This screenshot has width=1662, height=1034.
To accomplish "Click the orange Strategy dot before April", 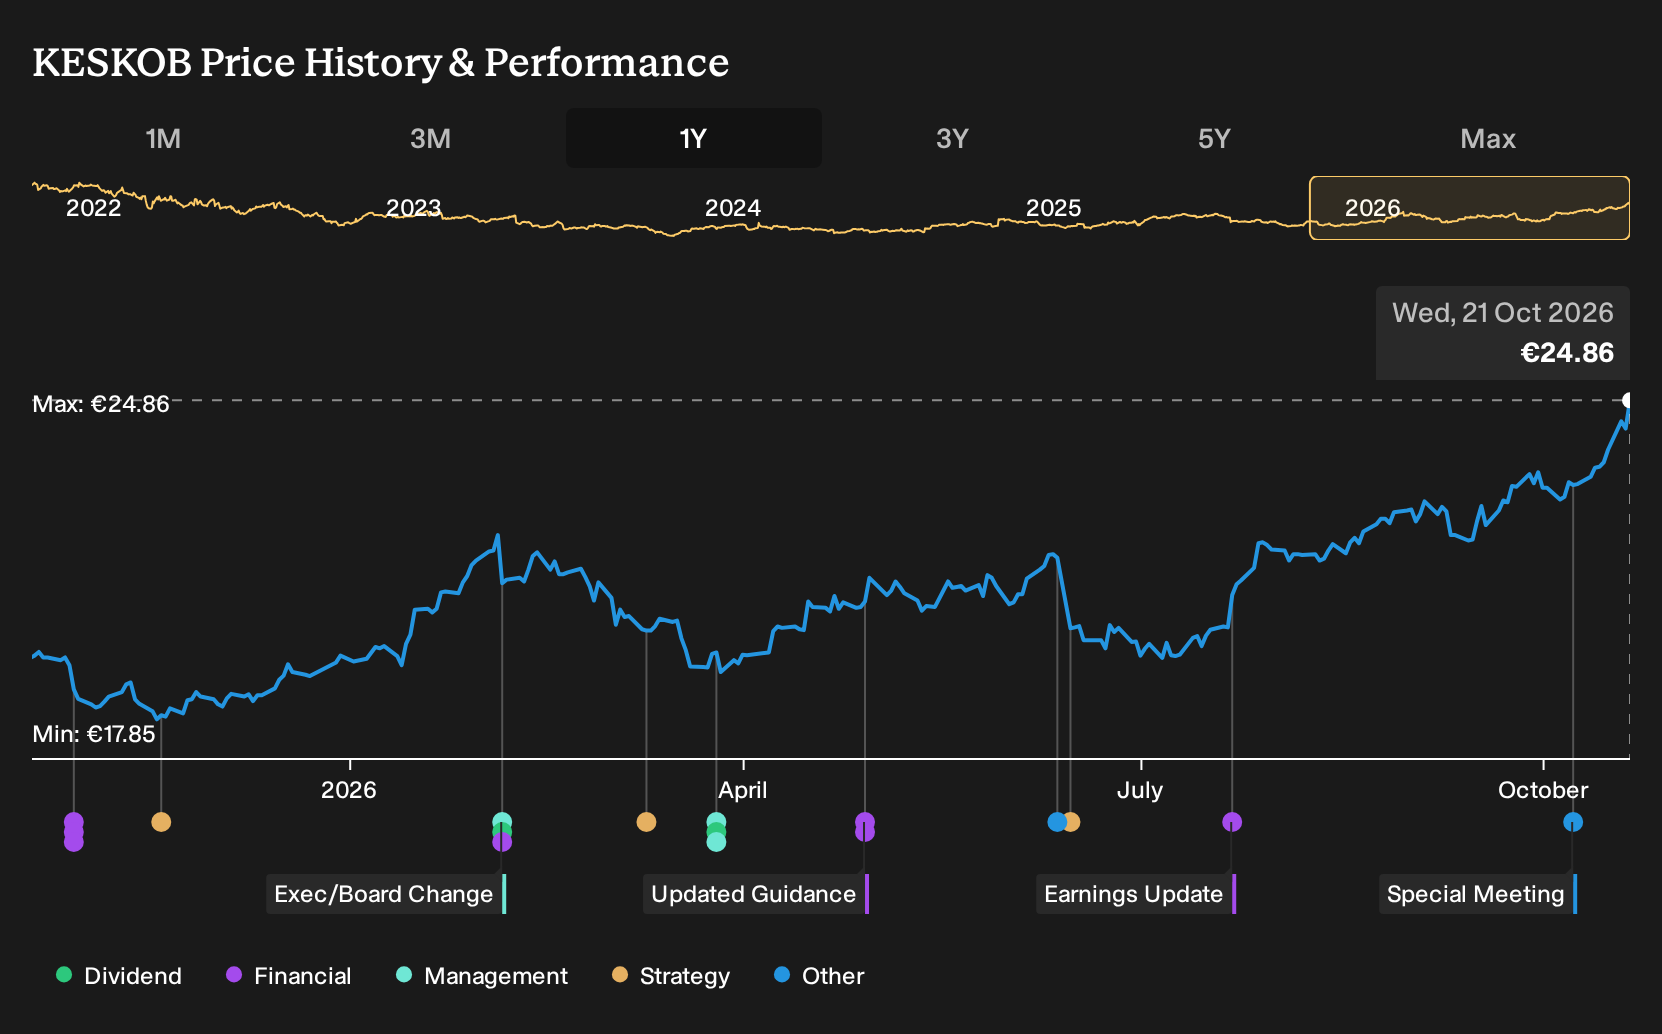I will (646, 822).
